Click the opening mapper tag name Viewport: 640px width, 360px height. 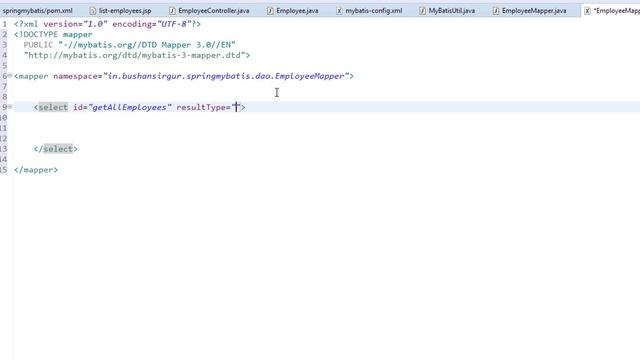tap(33, 76)
